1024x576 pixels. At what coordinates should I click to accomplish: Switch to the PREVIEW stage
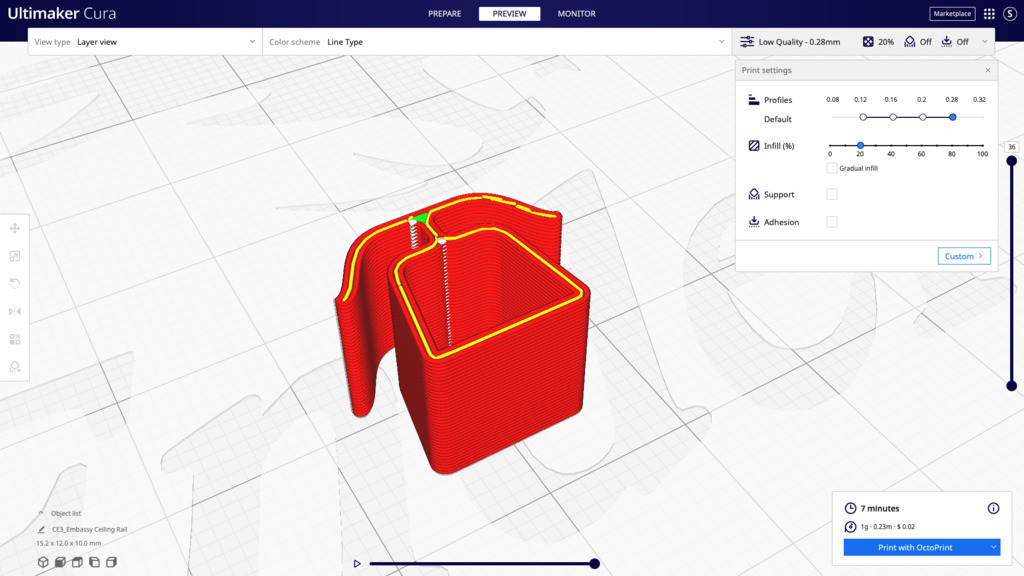(509, 14)
